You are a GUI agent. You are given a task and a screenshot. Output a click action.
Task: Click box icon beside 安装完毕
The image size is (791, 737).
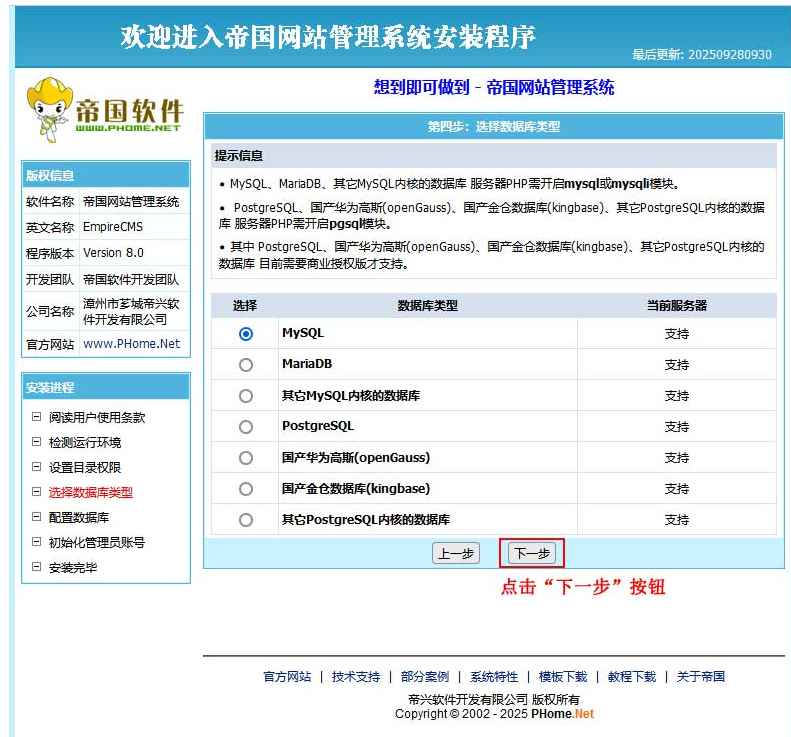click(36, 567)
